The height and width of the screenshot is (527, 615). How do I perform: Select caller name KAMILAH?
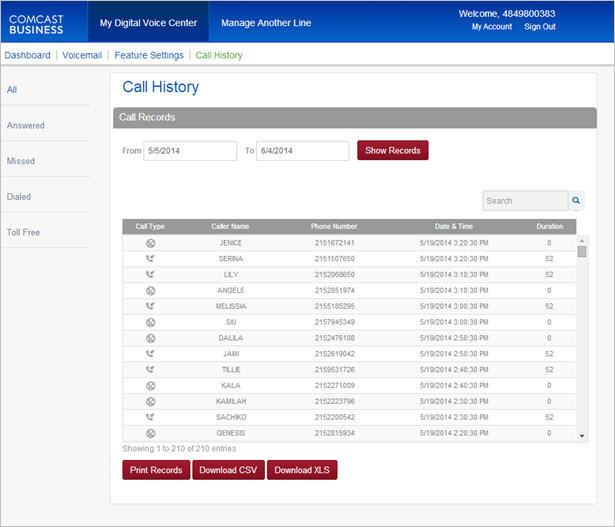(231, 402)
